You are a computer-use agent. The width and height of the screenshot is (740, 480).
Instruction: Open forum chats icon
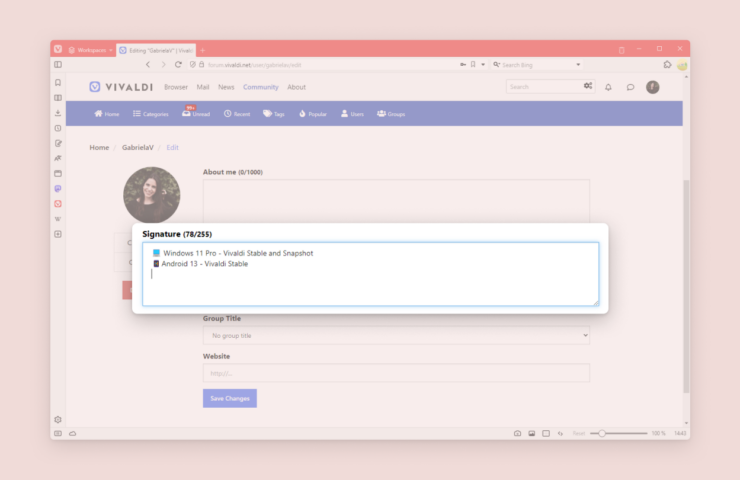tap(630, 87)
